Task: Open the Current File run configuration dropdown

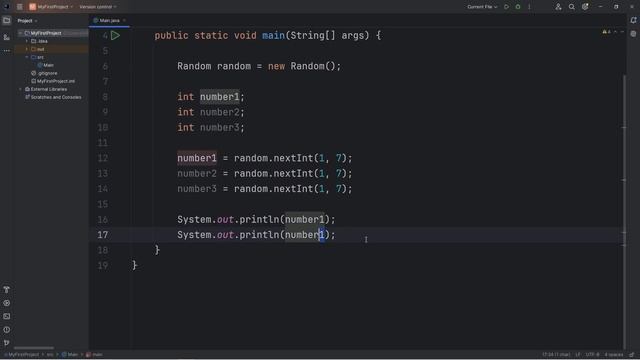Action: pos(482,7)
